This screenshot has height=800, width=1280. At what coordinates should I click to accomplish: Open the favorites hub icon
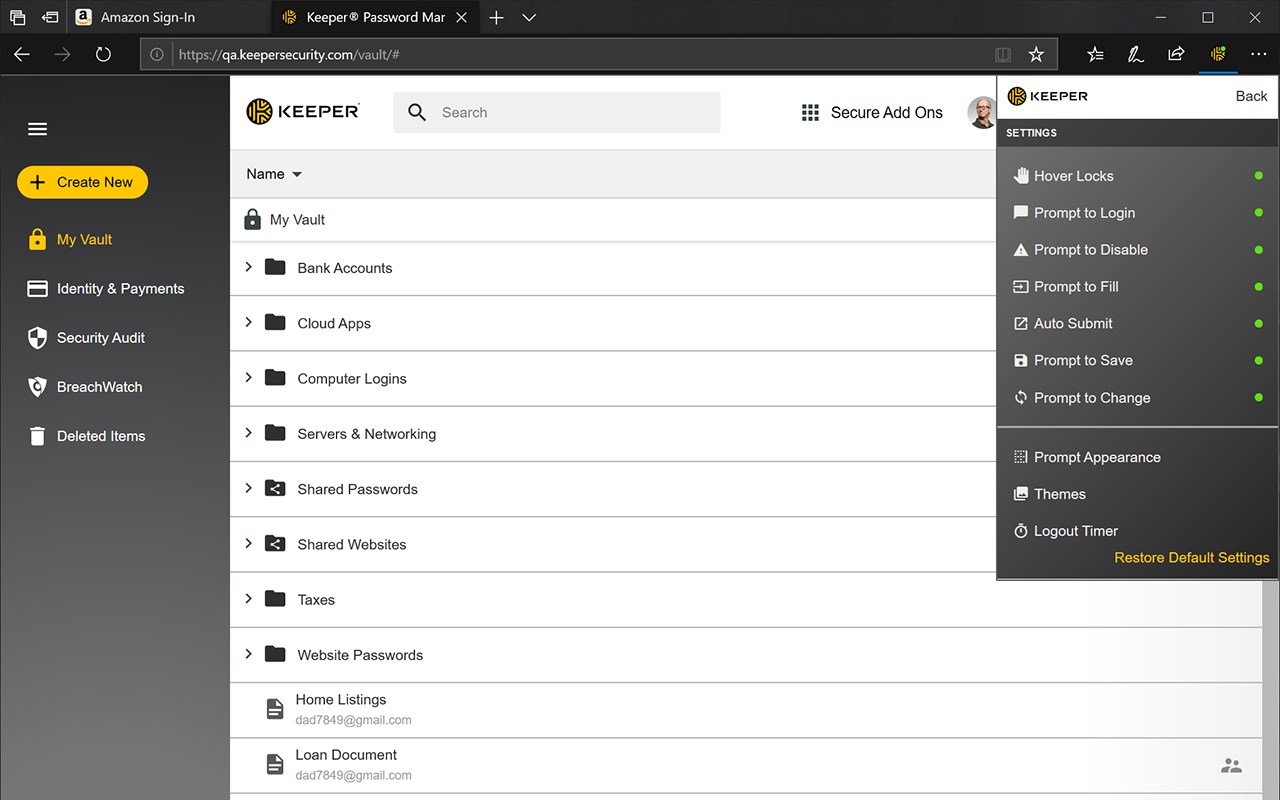point(1095,54)
